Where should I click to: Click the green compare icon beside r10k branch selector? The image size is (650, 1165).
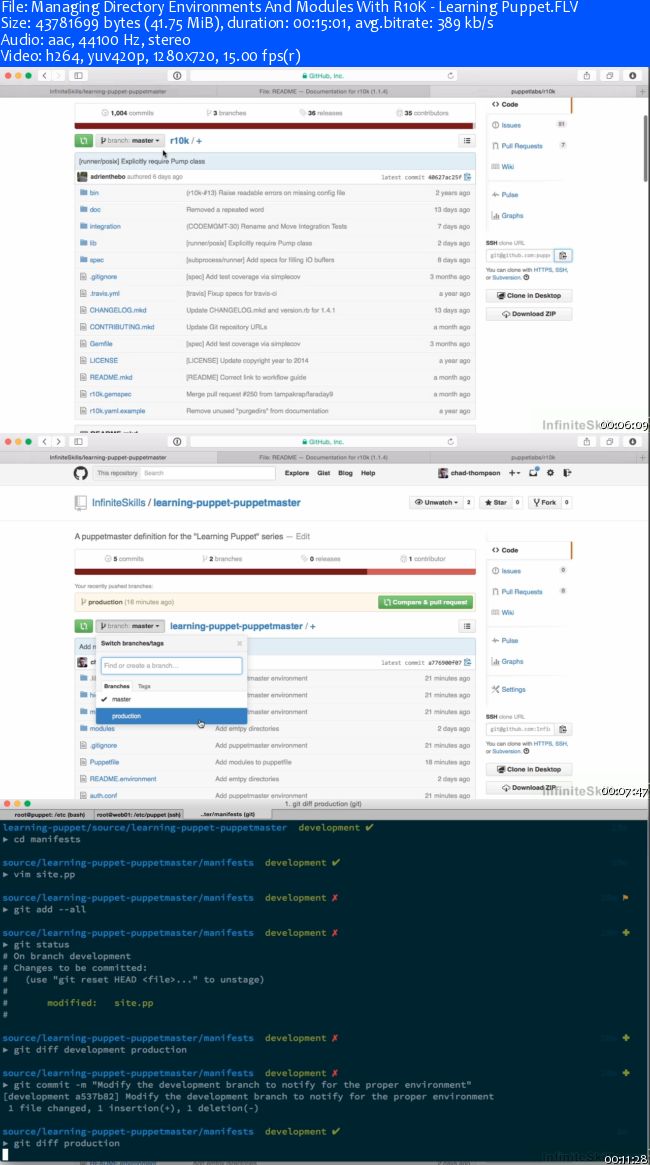click(83, 140)
